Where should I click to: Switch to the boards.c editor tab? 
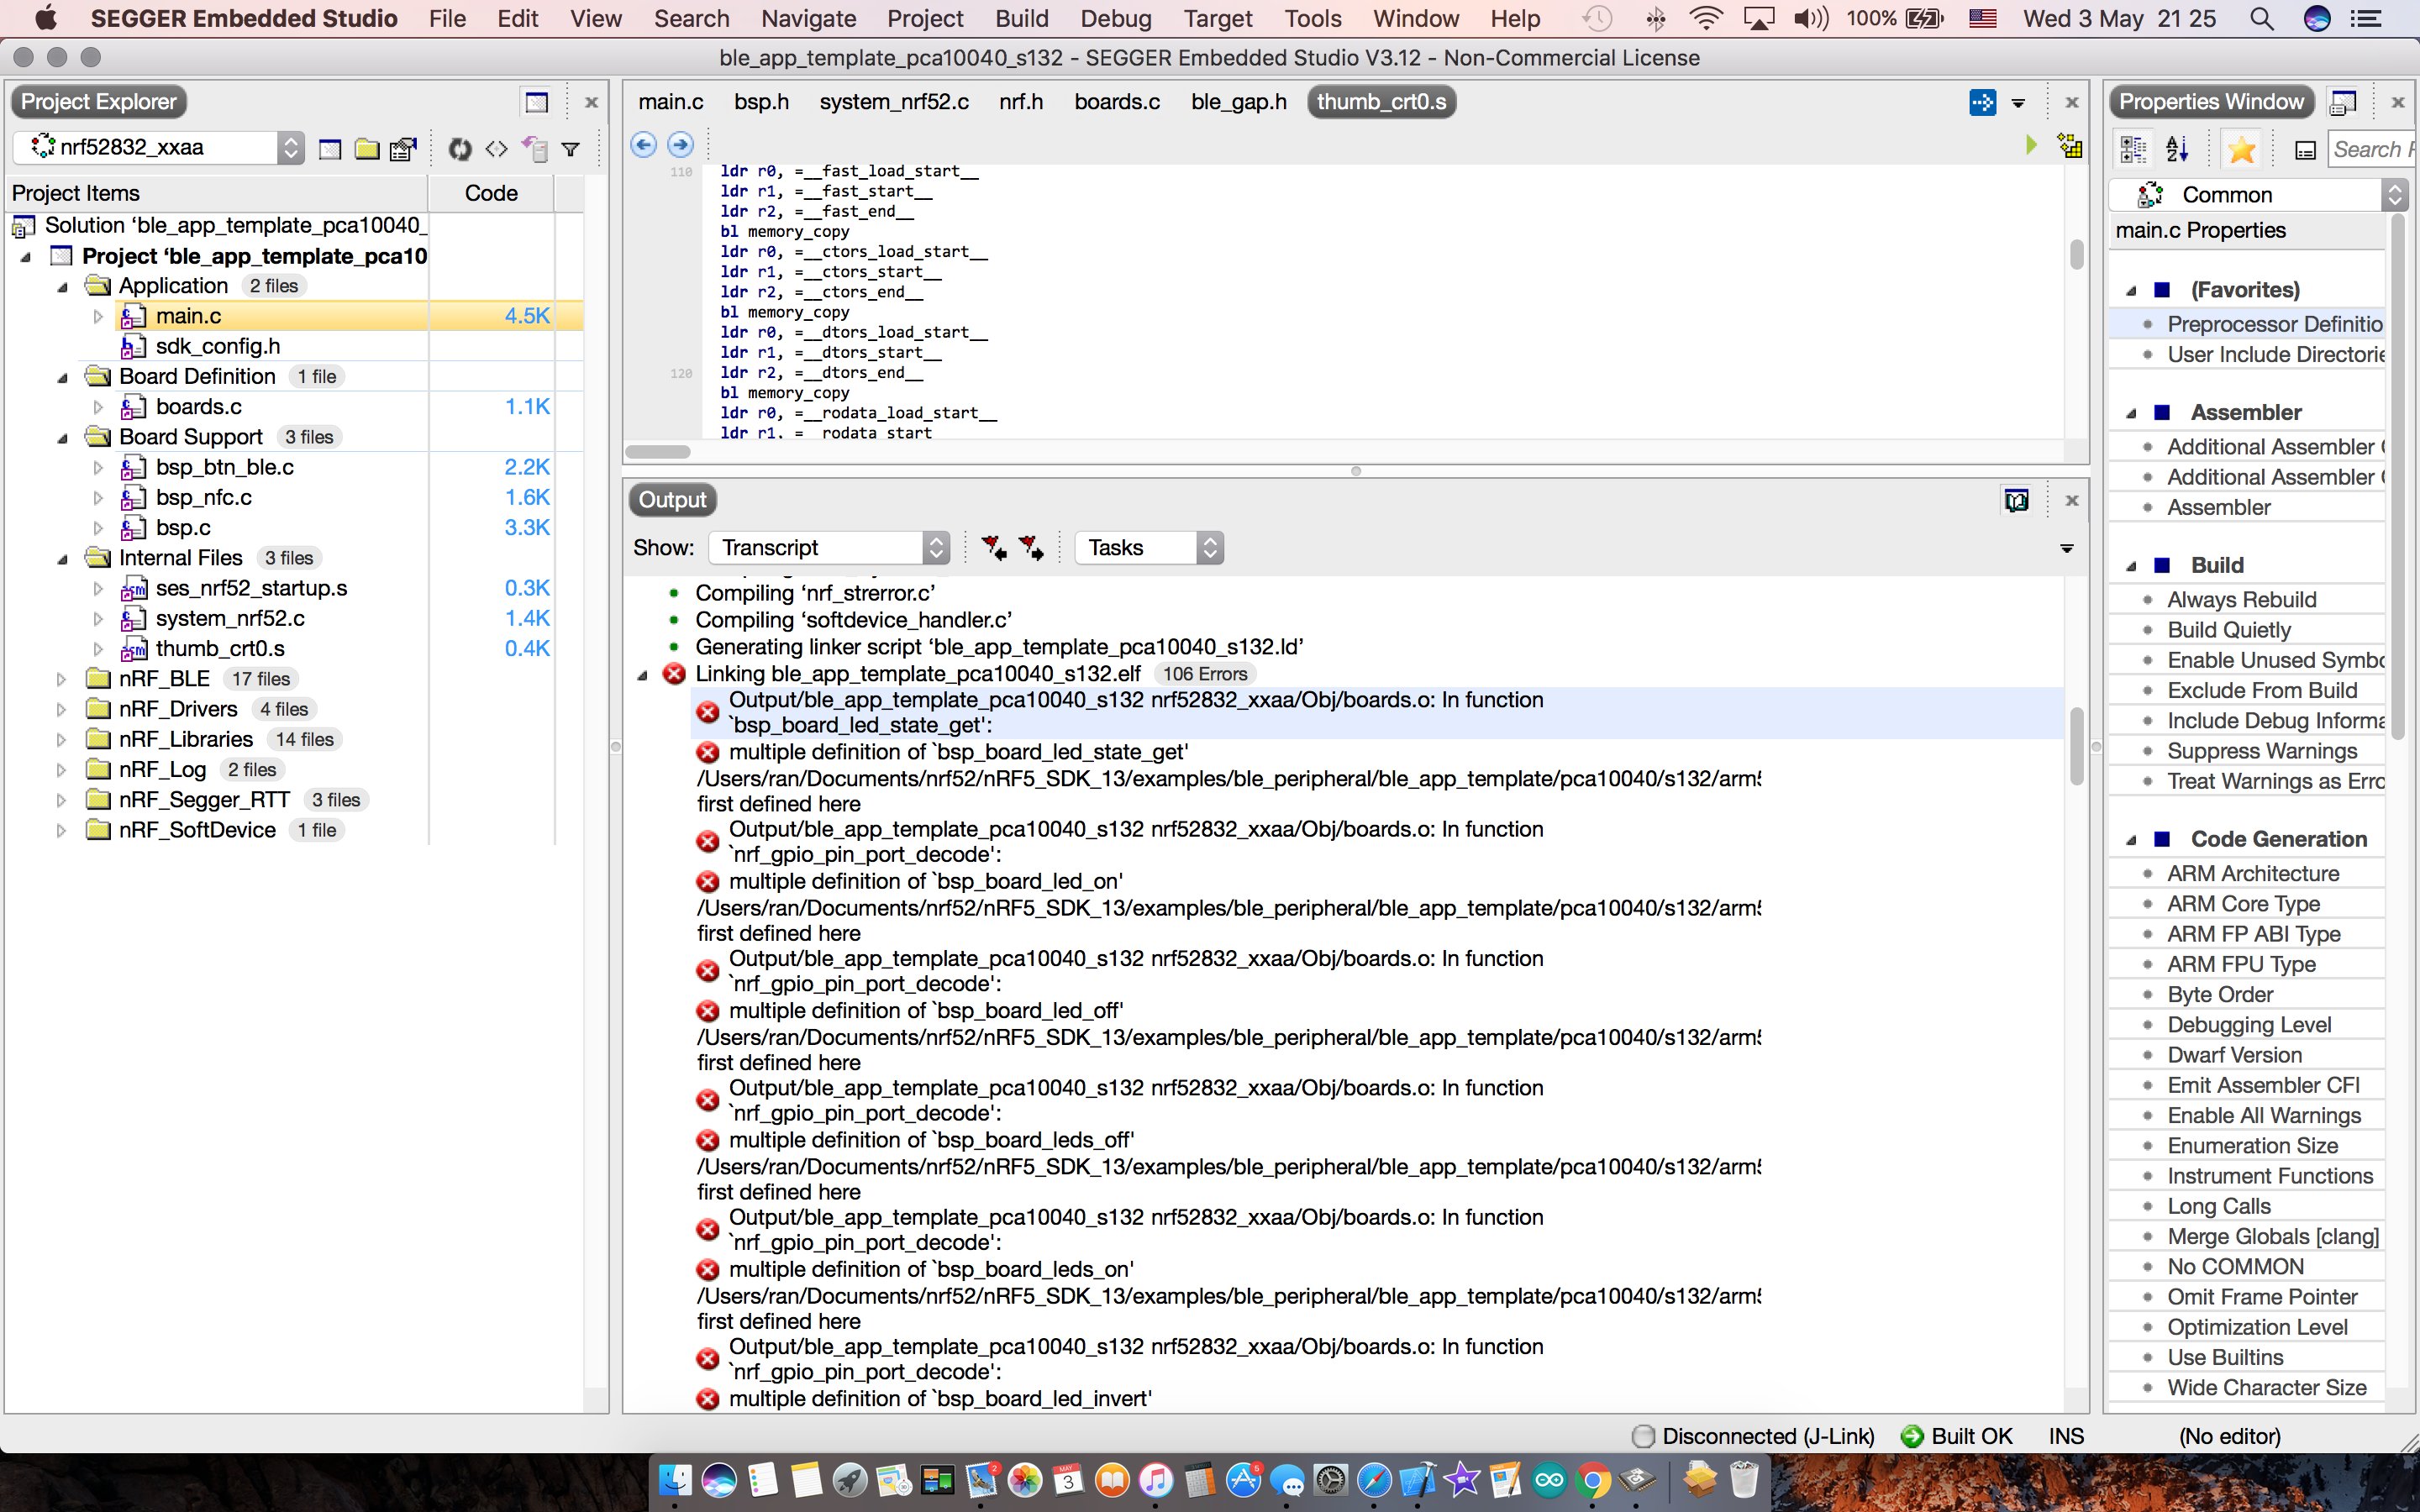[1117, 102]
